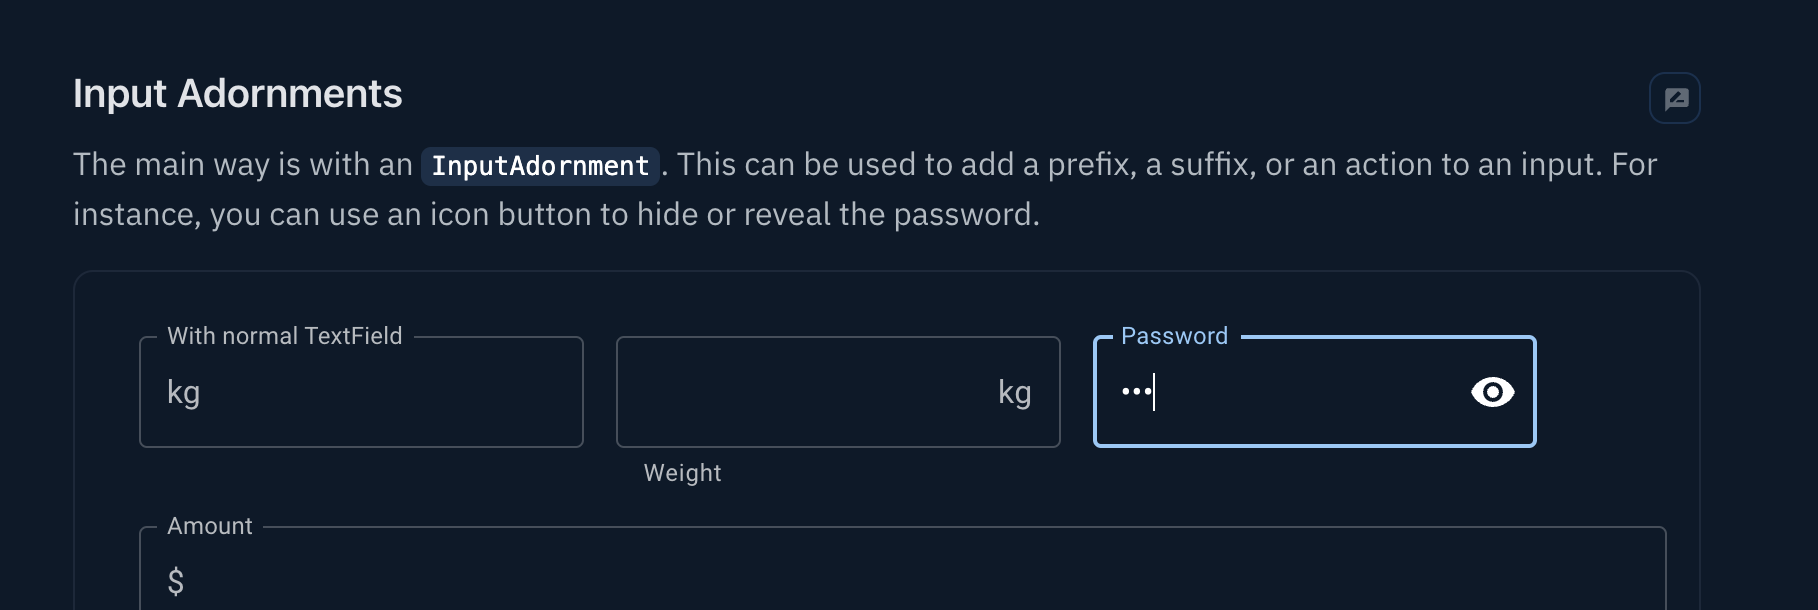Click the InputAdornment inline code chip
The image size is (1818, 610).
point(540,165)
